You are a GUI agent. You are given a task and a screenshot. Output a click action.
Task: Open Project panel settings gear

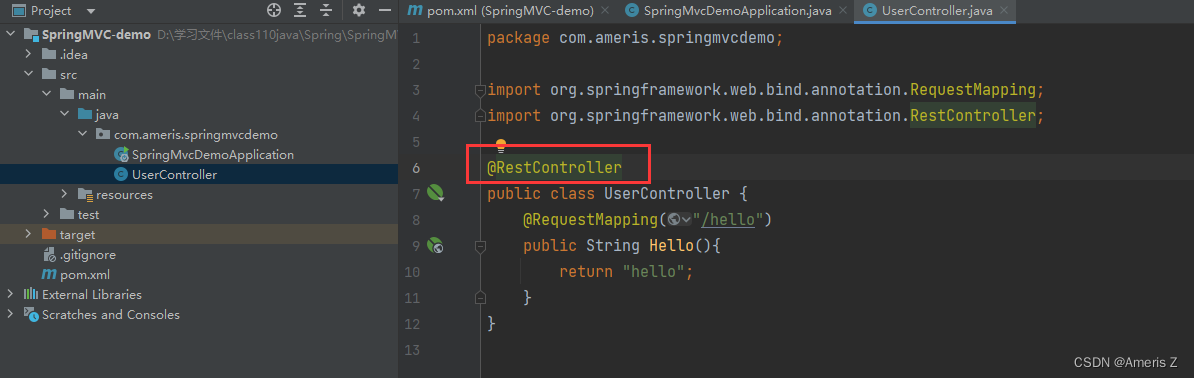click(359, 11)
